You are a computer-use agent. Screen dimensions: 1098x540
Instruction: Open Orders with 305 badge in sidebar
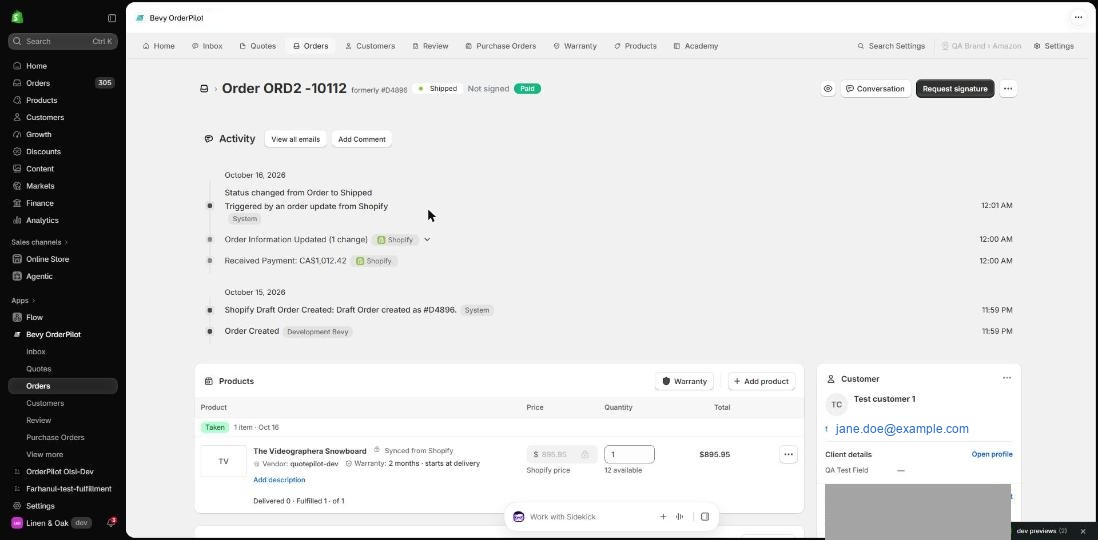point(62,83)
